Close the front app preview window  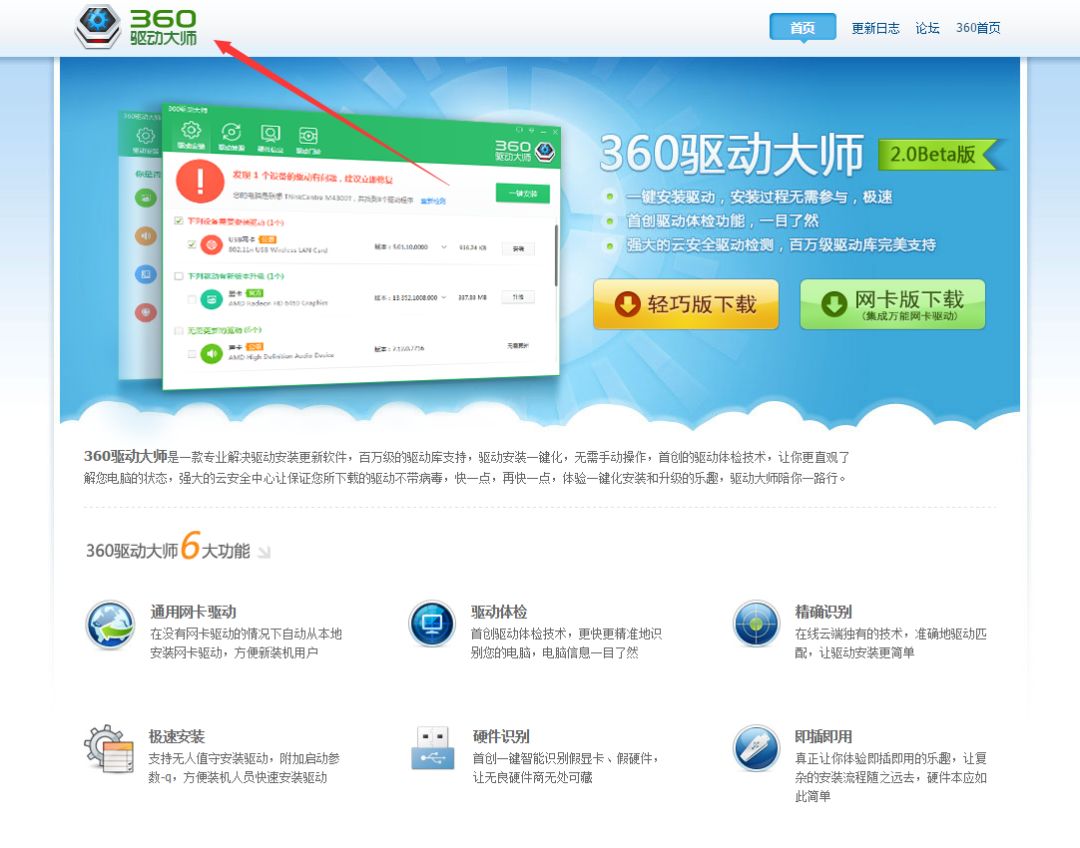pyautogui.click(x=555, y=131)
